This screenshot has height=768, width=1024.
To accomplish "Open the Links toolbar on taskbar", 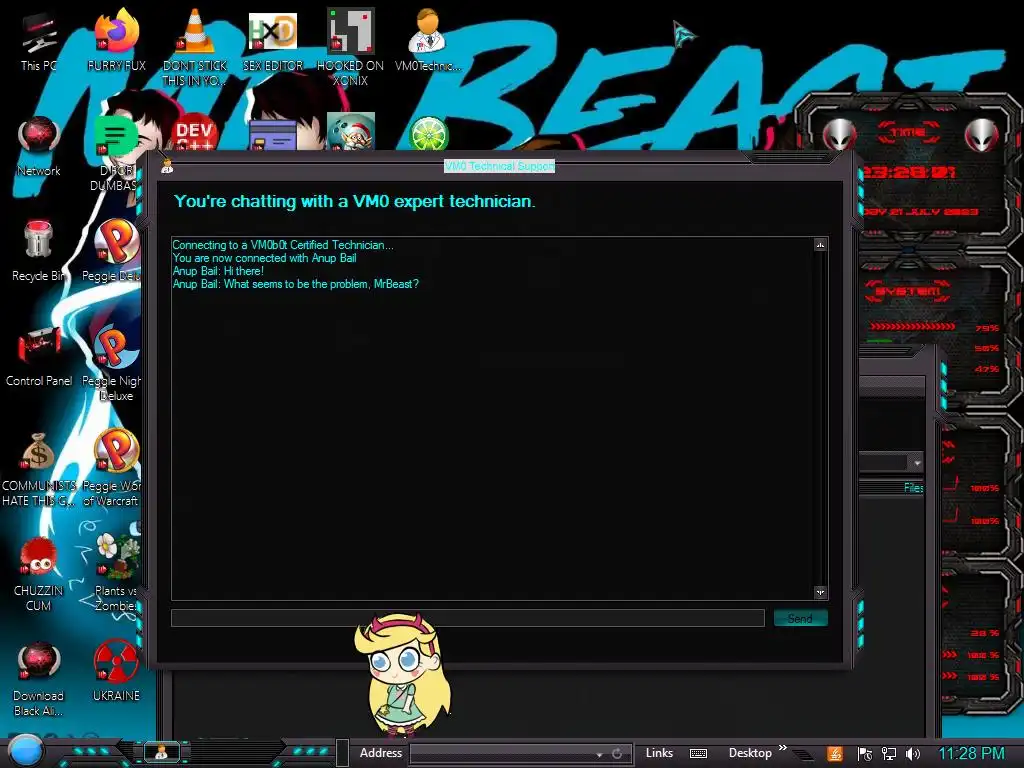I will [x=659, y=753].
